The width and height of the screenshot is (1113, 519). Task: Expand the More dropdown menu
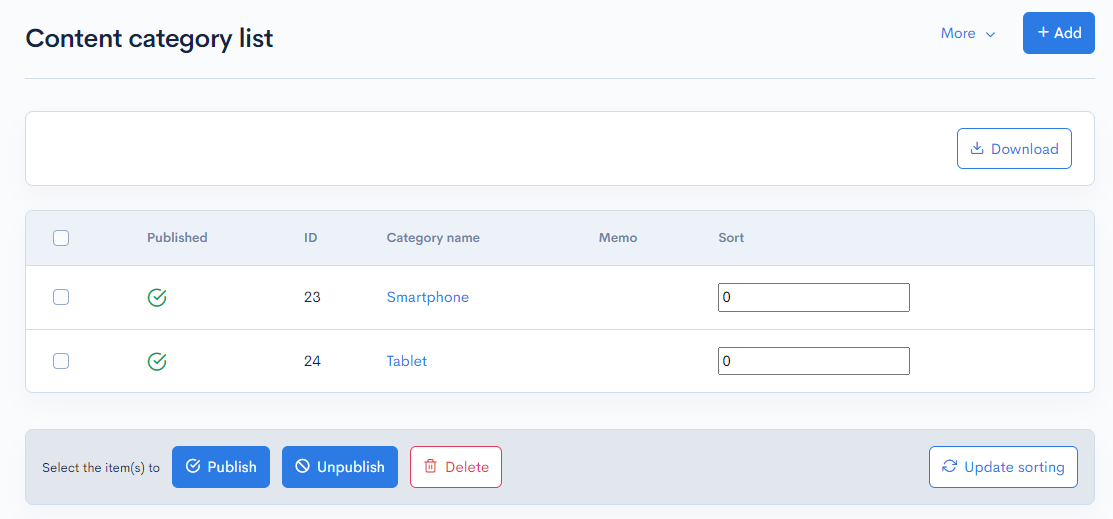tap(967, 33)
